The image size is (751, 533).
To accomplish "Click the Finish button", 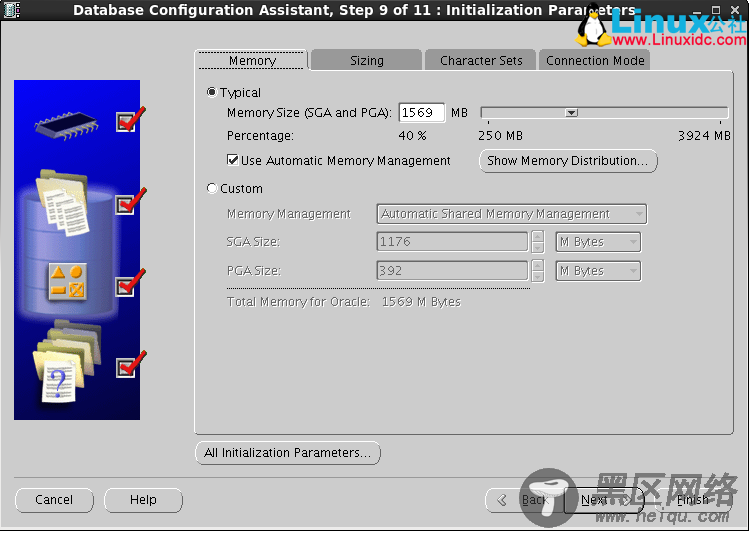I will tap(693, 500).
